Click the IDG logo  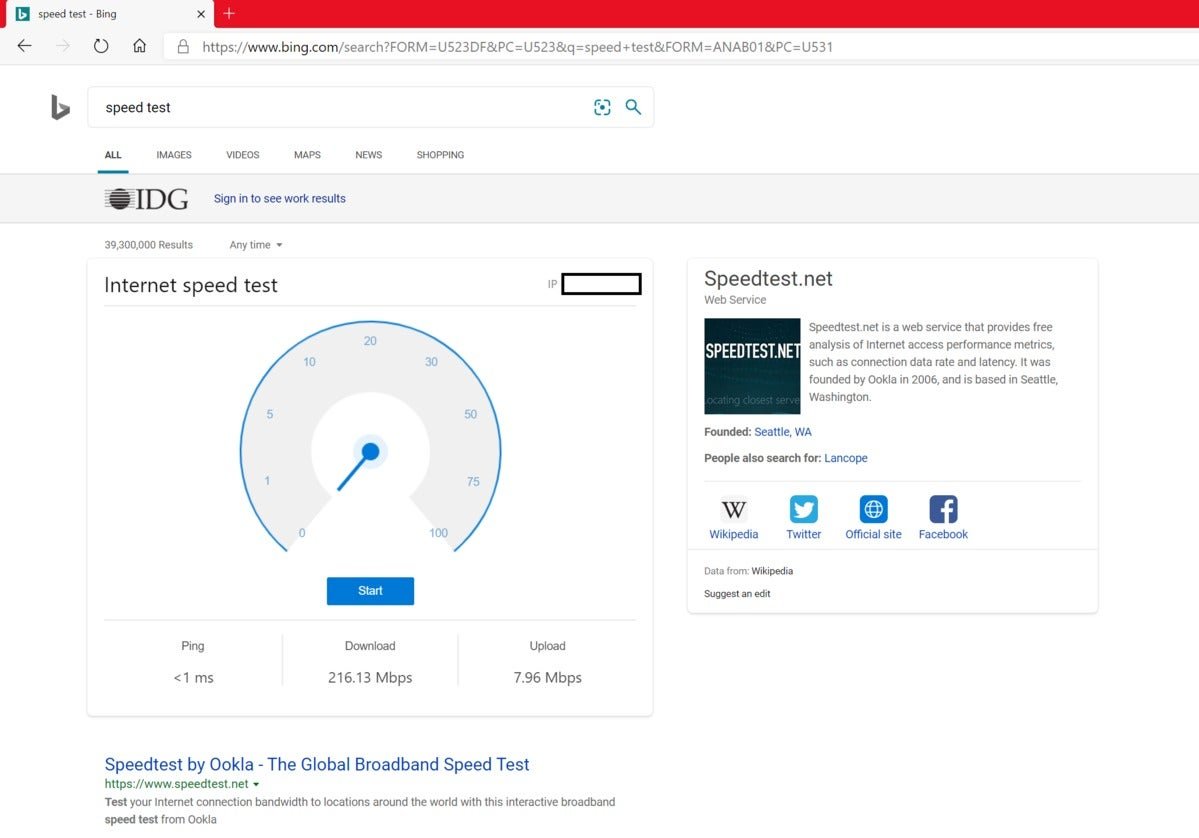point(146,199)
